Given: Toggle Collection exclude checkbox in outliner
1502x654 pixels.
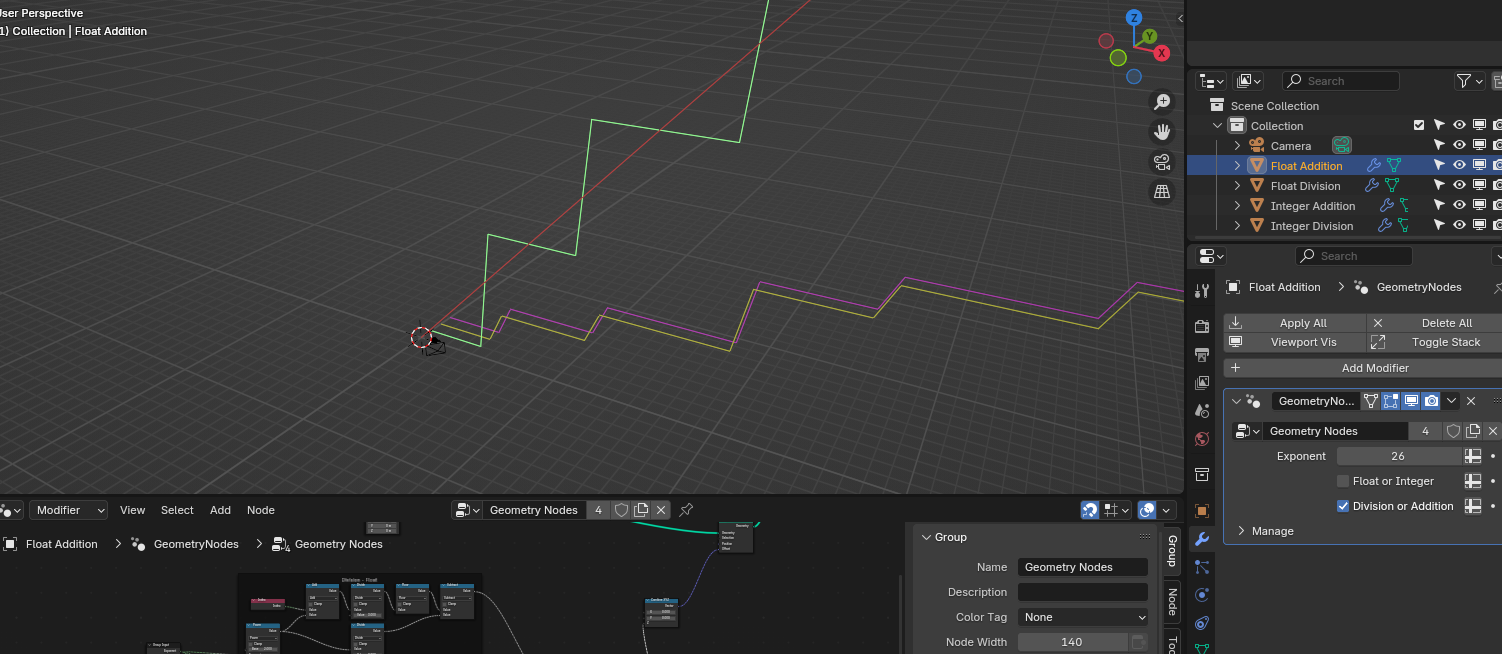Looking at the screenshot, I should (1418, 125).
